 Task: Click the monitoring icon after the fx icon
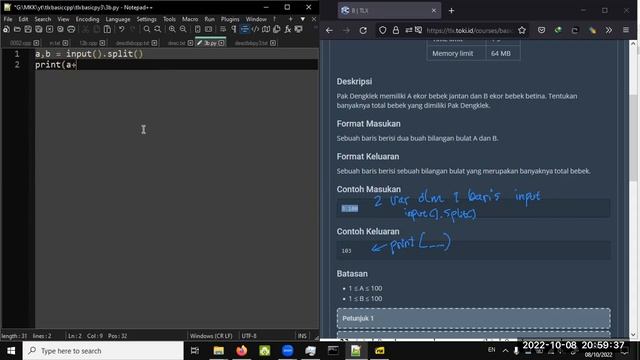[299, 29]
